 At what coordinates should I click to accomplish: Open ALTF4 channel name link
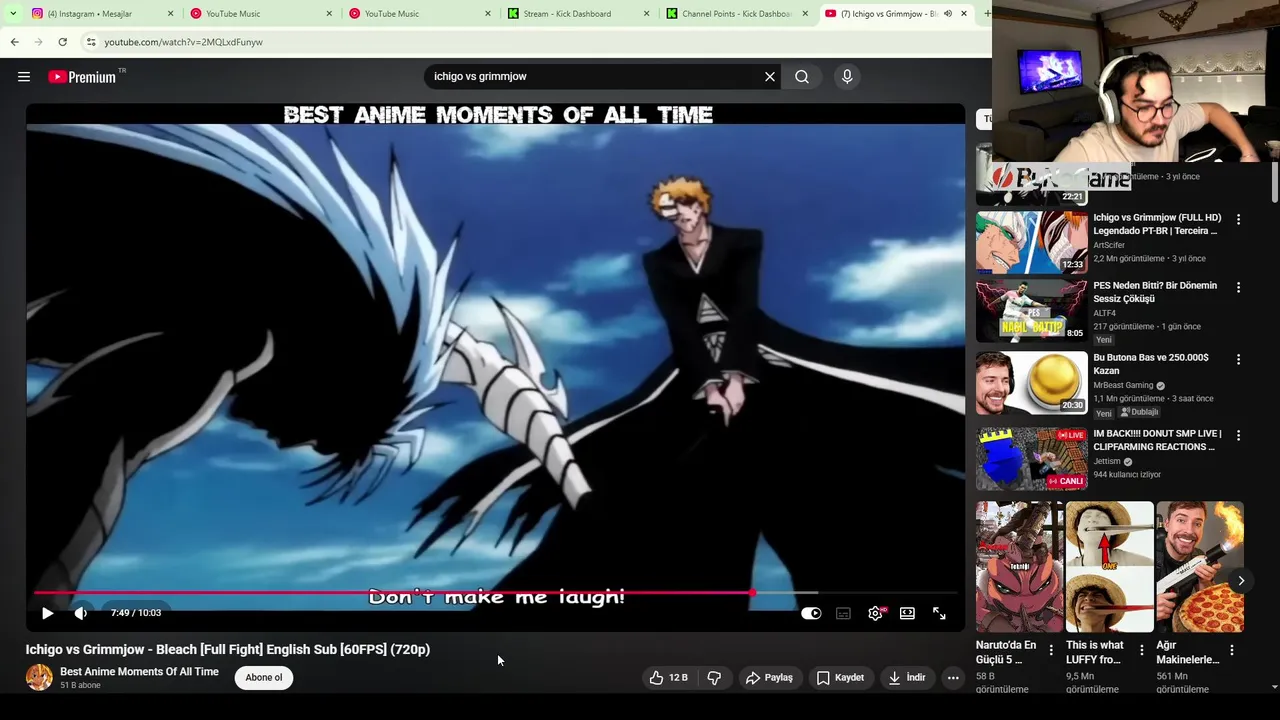point(1104,313)
